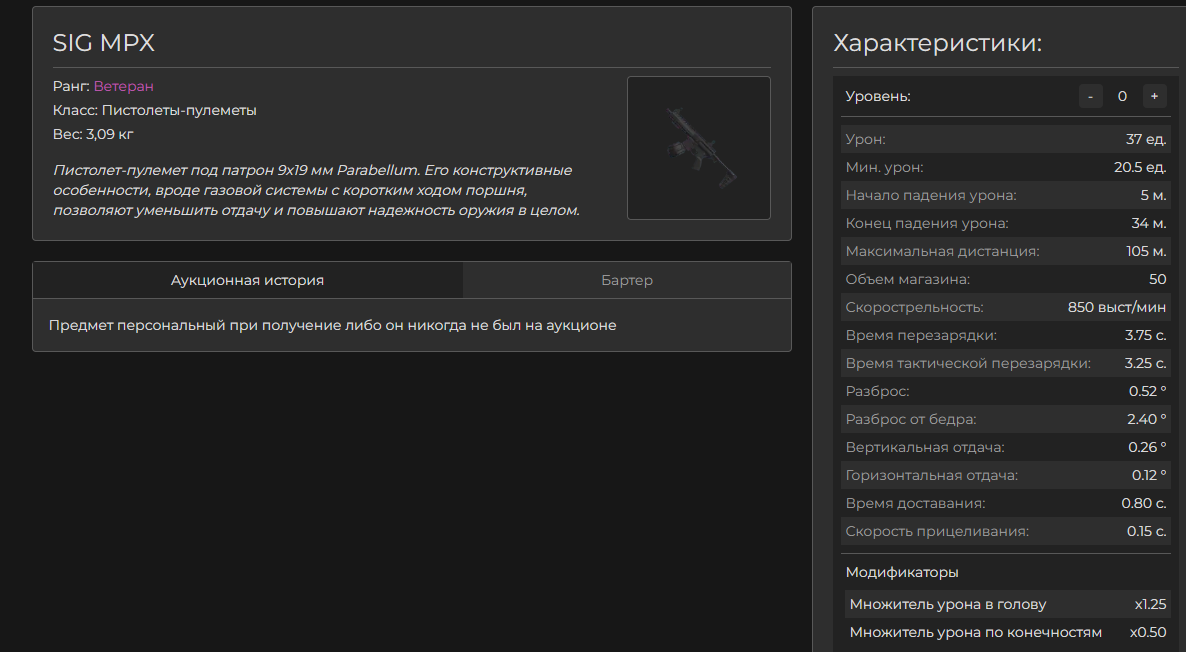The width and height of the screenshot is (1186, 652).
Task: Click the Максимальная дистанция value 105 м.
Action: [1146, 251]
